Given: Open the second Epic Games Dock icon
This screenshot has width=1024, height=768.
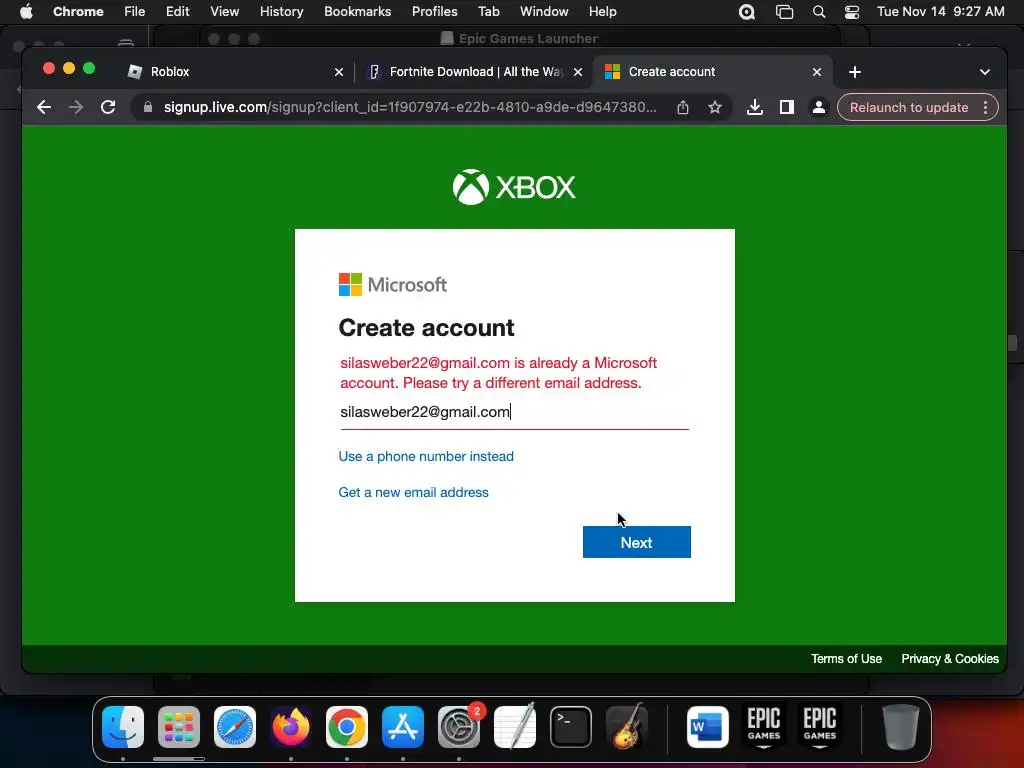Looking at the screenshot, I should tap(820, 727).
